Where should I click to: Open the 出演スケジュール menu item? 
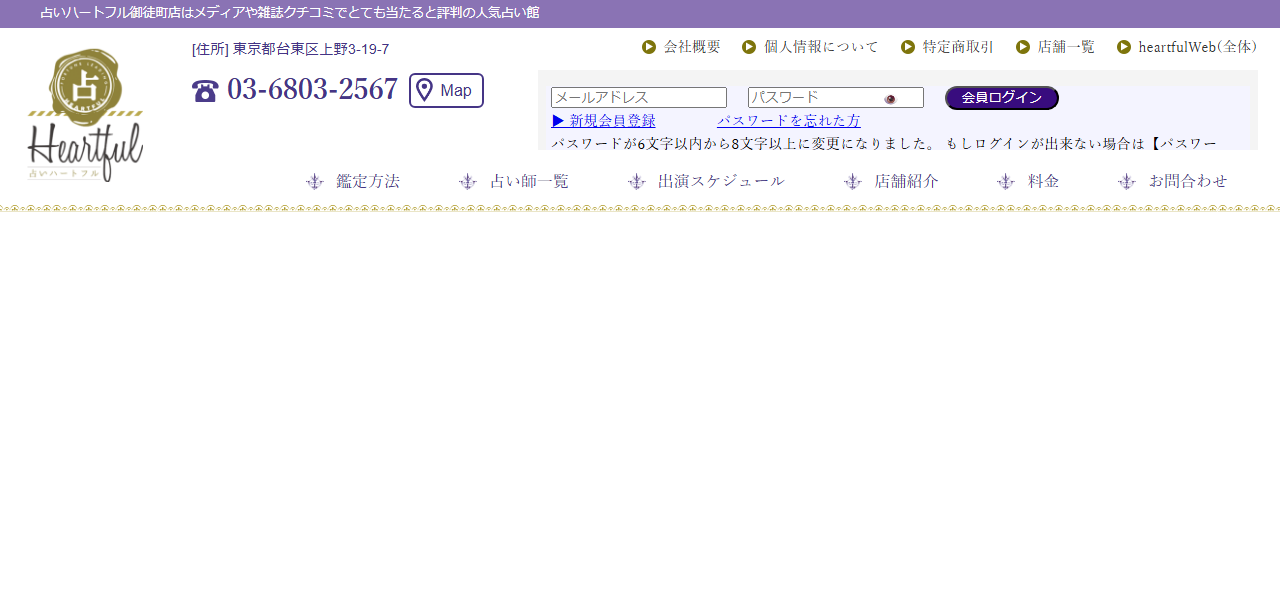721,181
